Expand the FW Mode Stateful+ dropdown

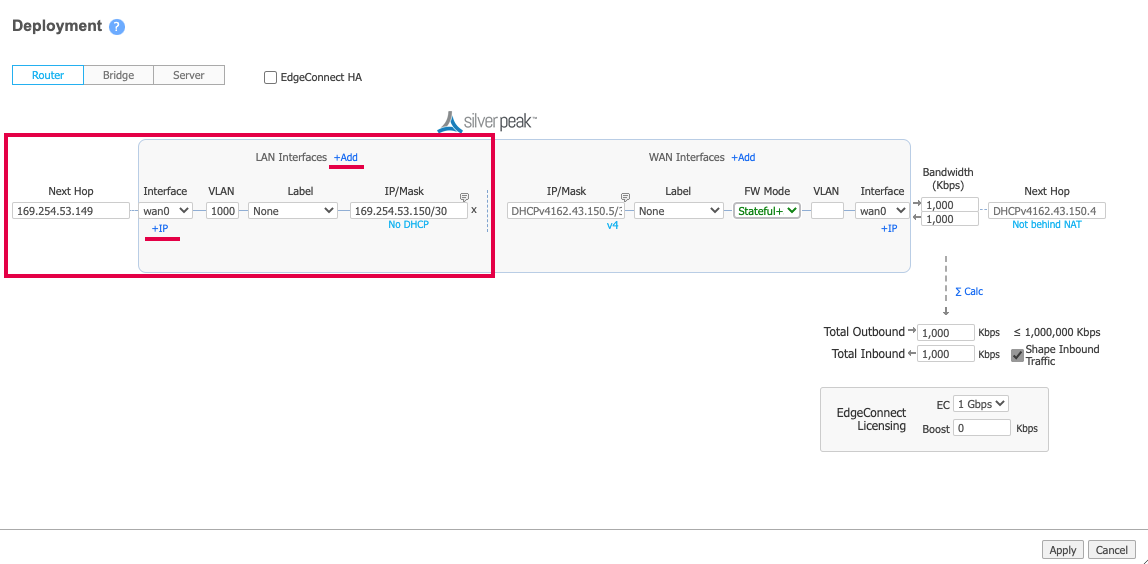click(767, 211)
